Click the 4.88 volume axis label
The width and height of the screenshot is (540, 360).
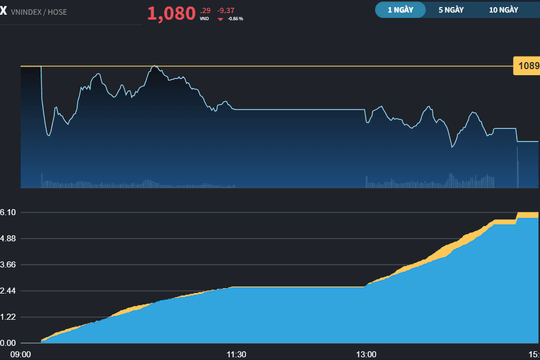pos(8,238)
